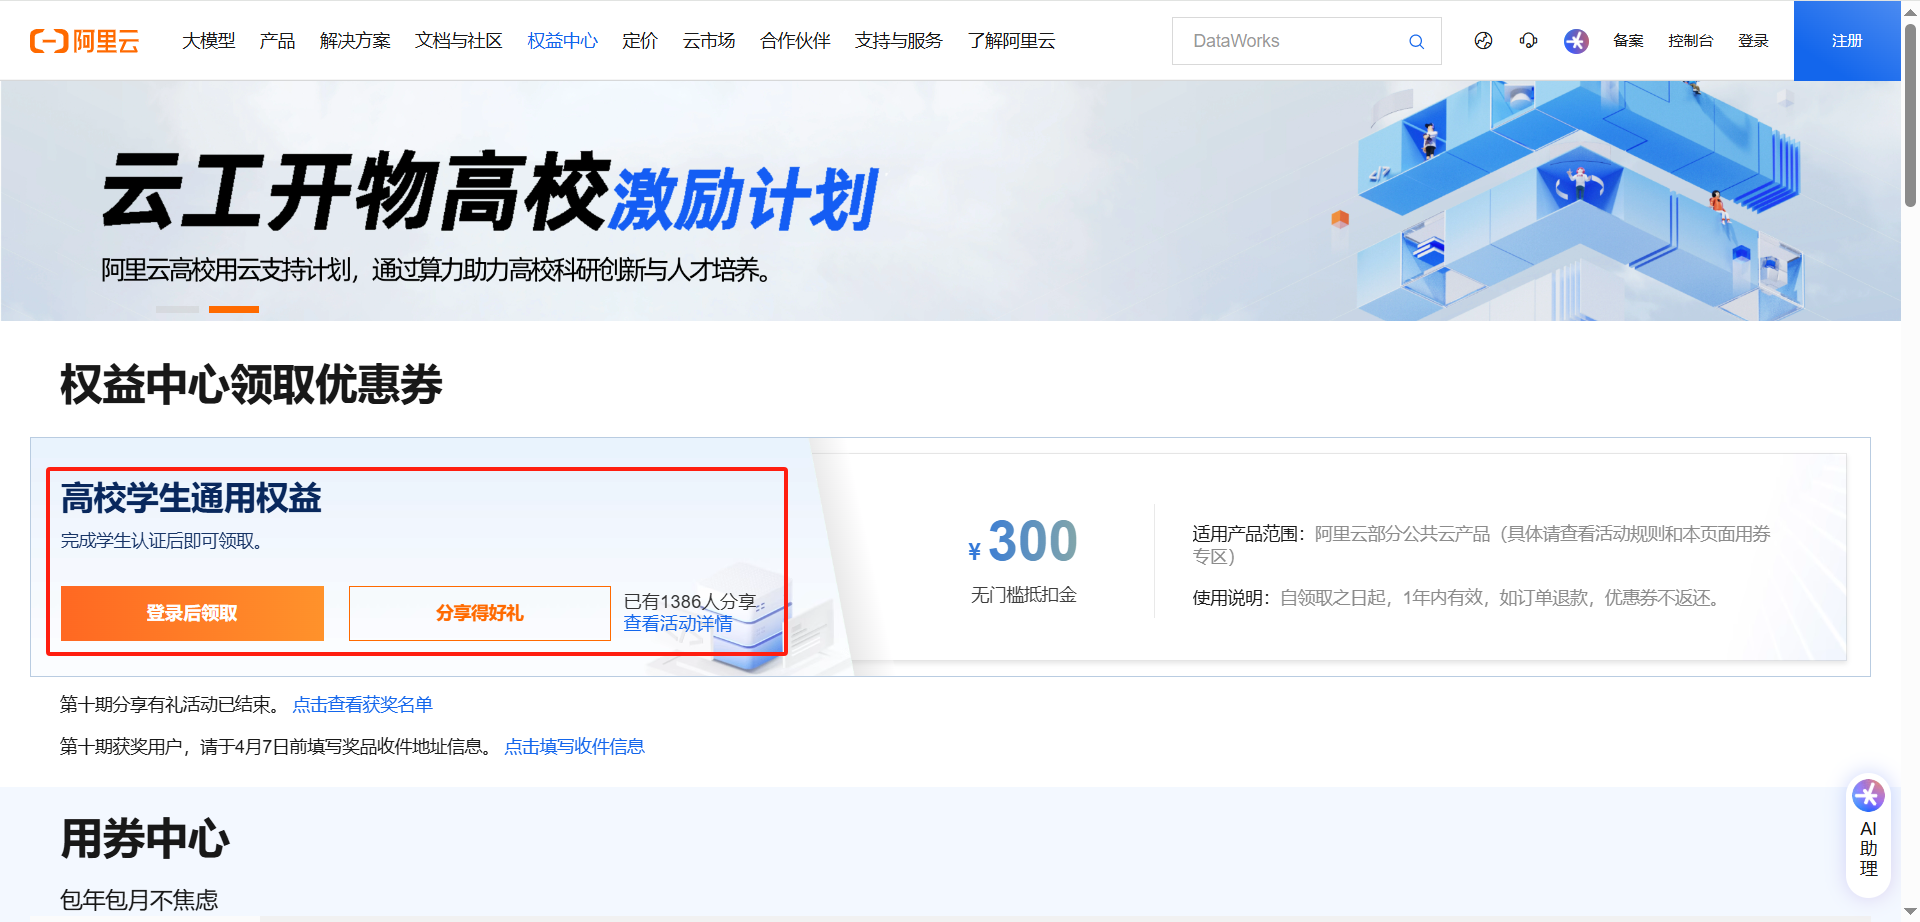Click the 高校学生通用权益 heading

coord(191,498)
